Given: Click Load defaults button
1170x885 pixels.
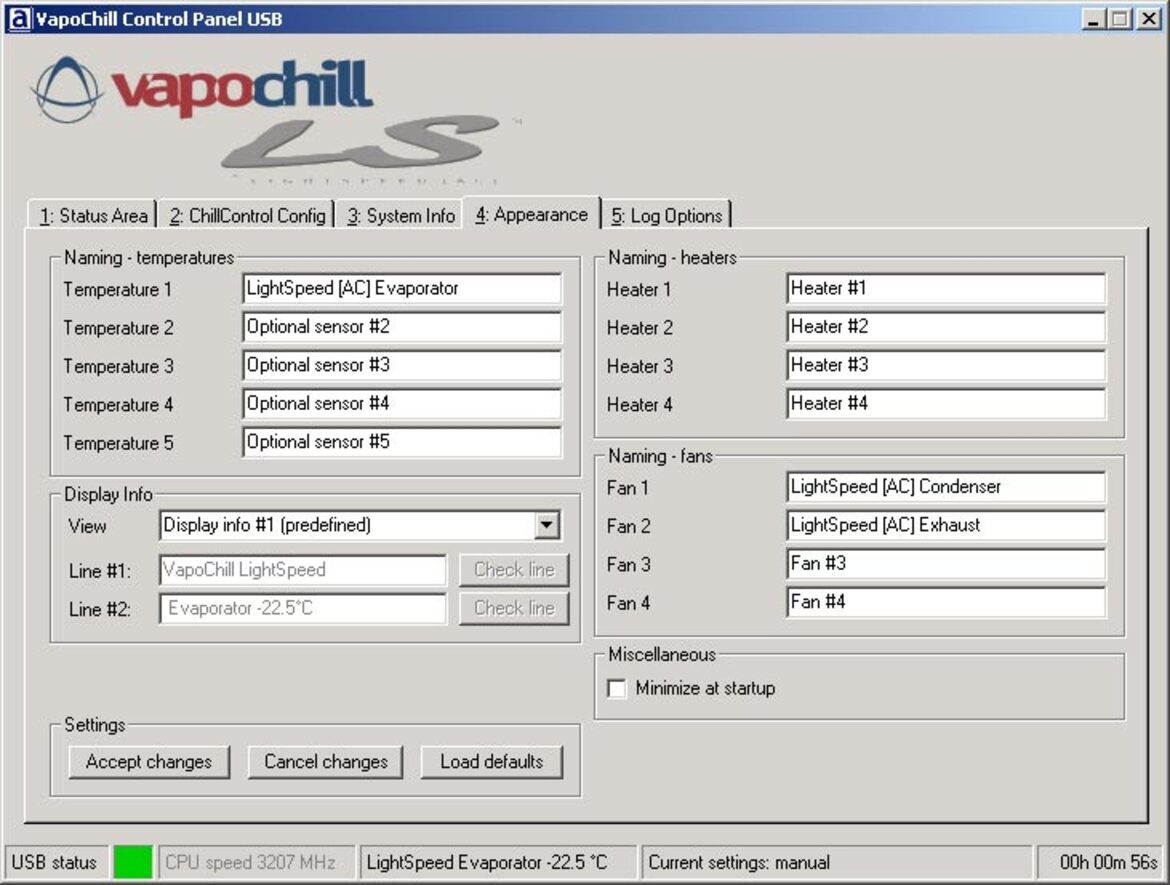Looking at the screenshot, I should [x=492, y=762].
